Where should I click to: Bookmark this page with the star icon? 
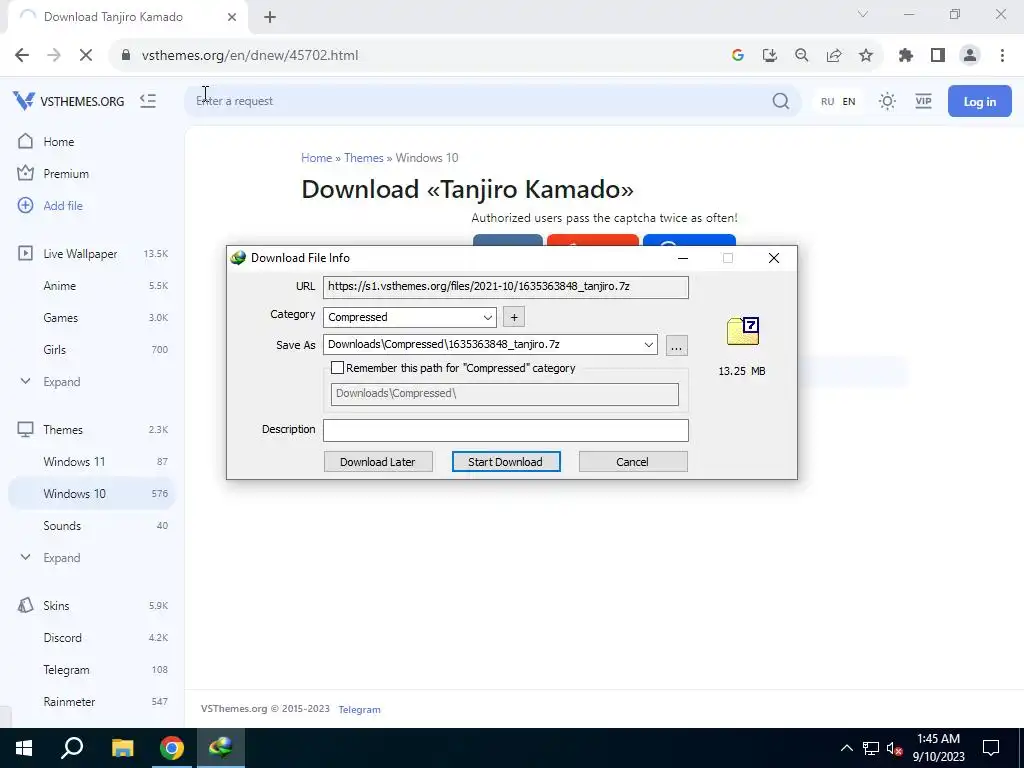pos(866,56)
